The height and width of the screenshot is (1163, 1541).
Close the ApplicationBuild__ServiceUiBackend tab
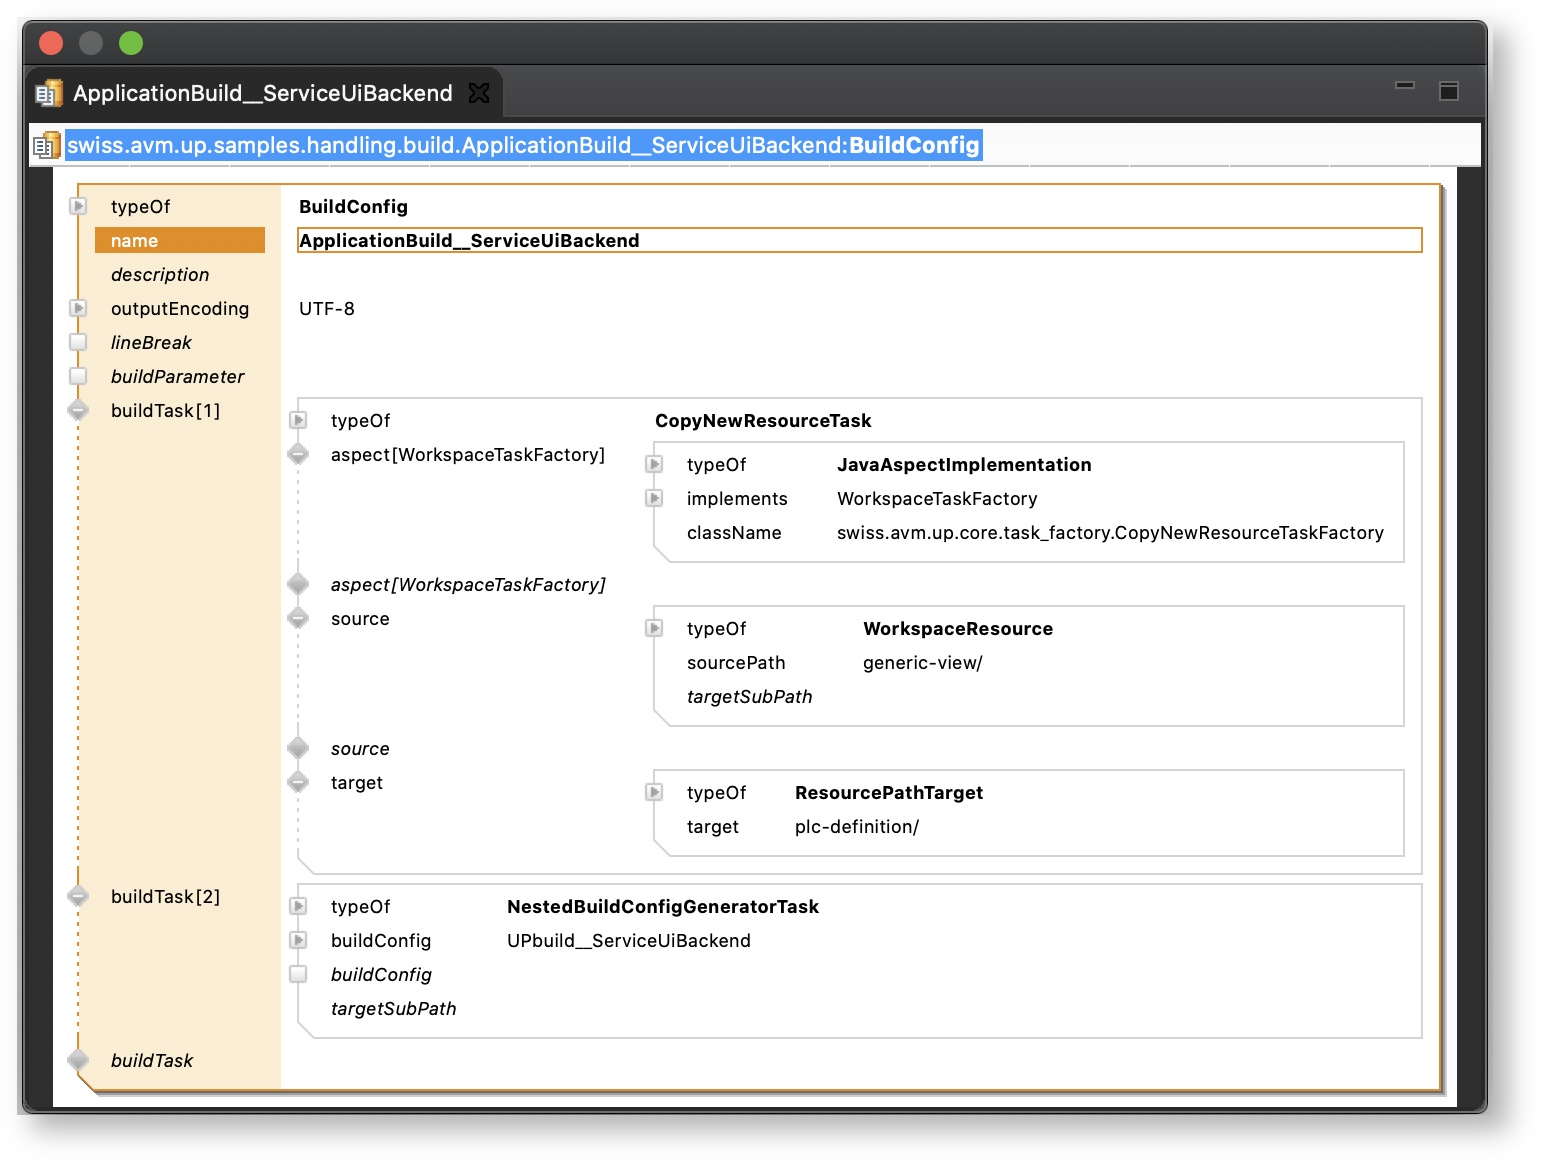click(480, 93)
